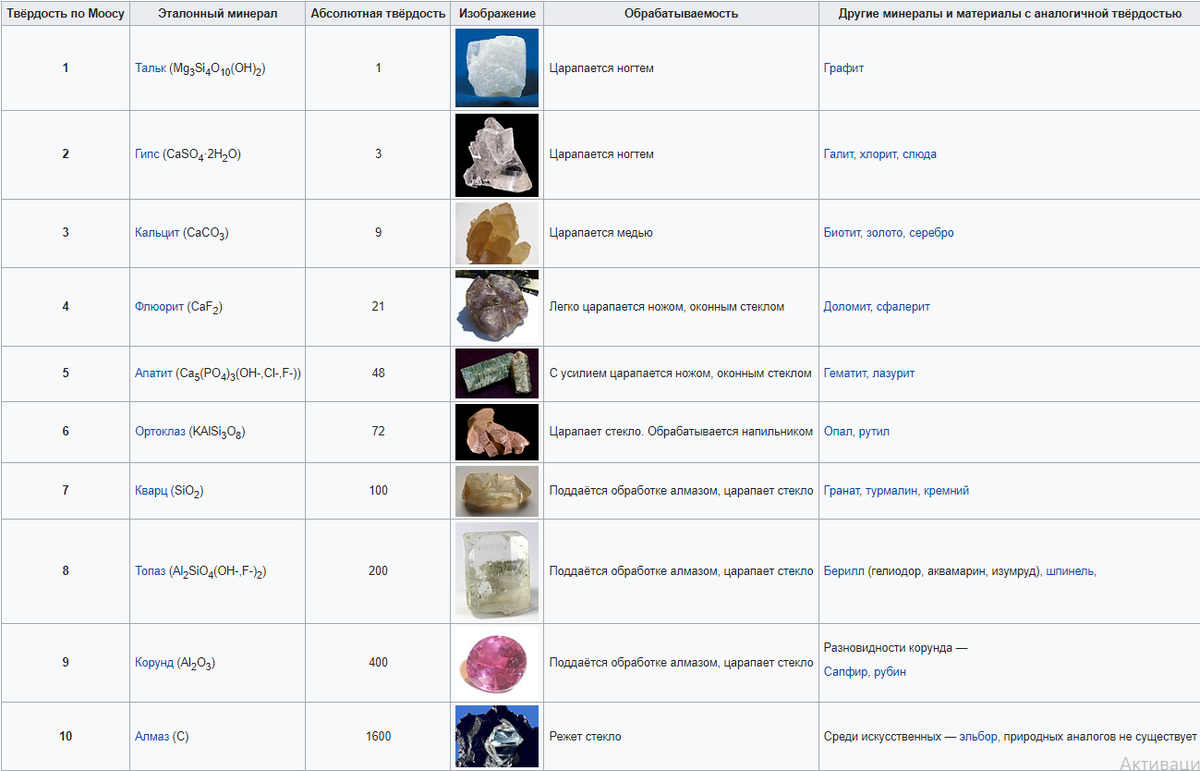Follow the Гранат link
This screenshot has width=1200, height=771.
click(843, 490)
